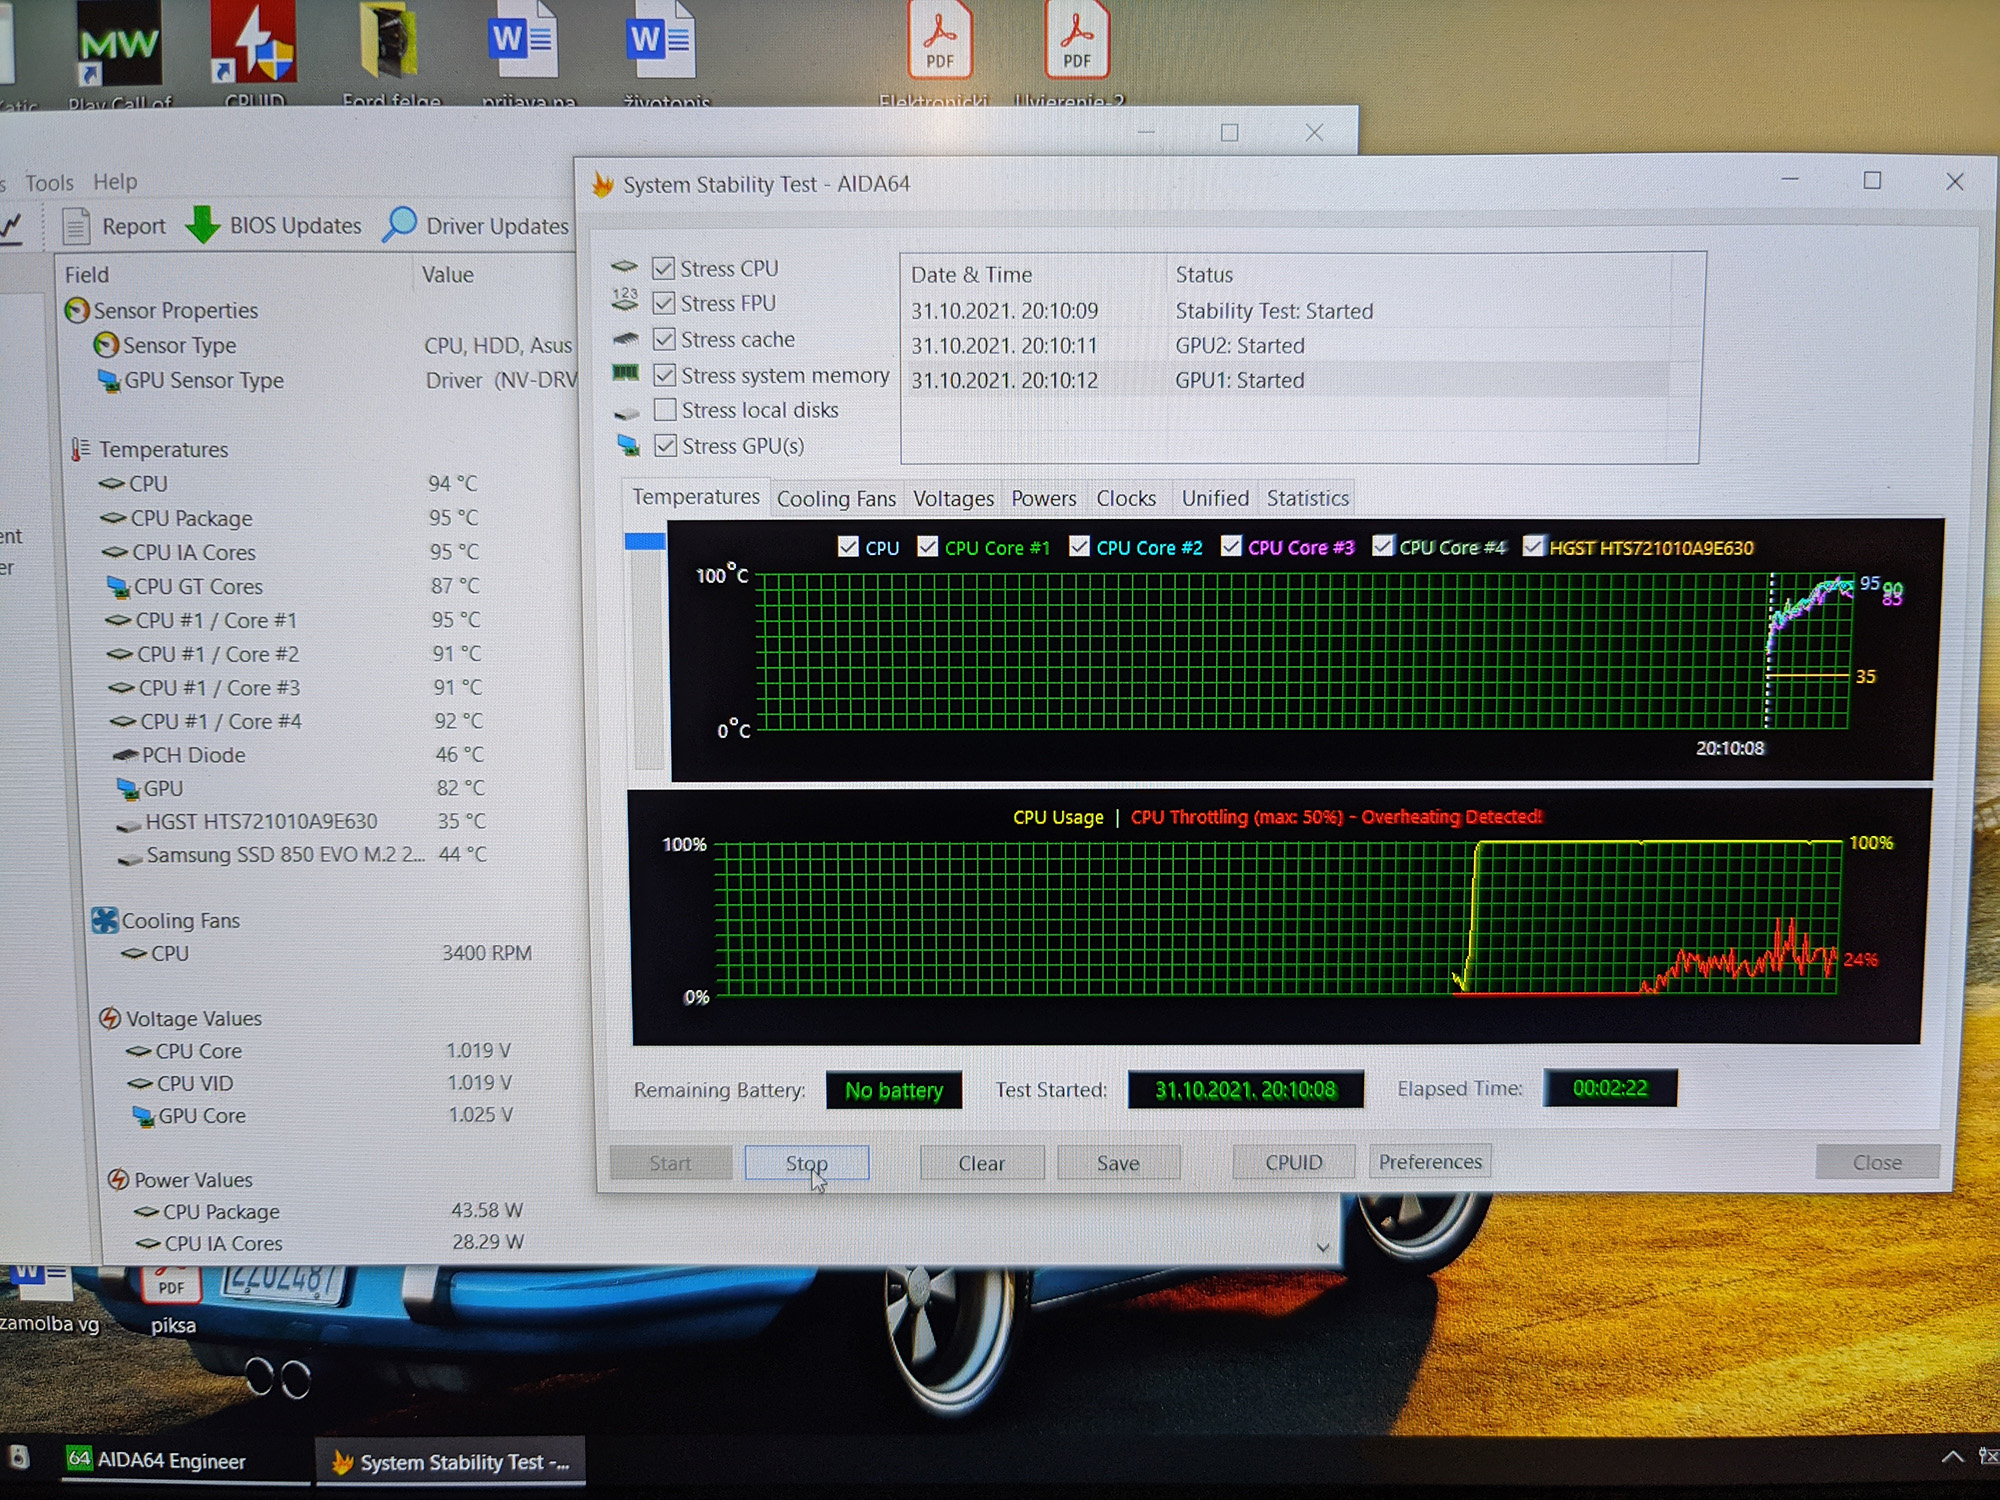Open the Statistics tab
The height and width of the screenshot is (1500, 2000).
point(1307,498)
